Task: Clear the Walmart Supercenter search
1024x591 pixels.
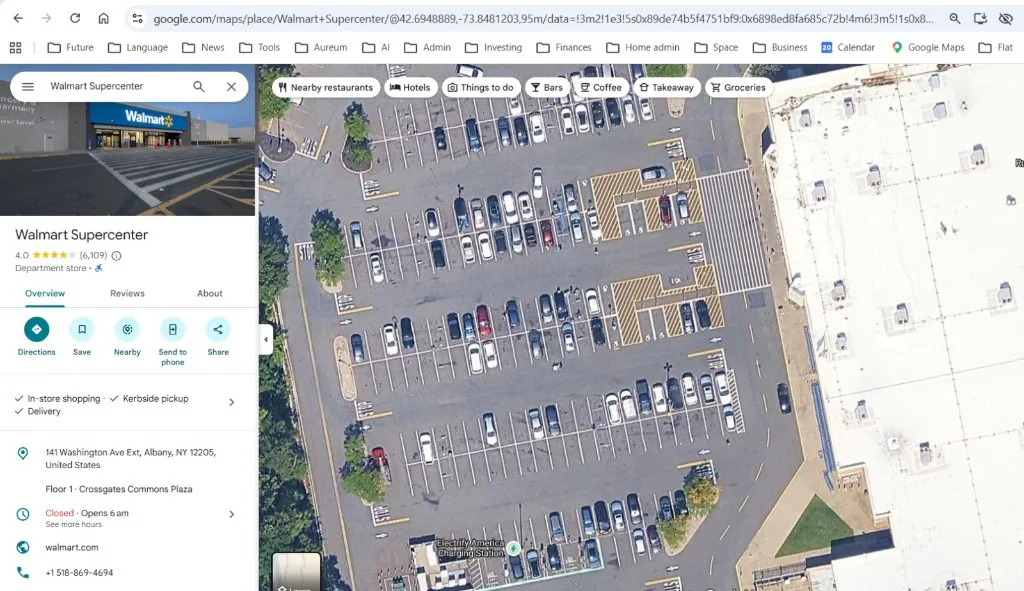Action: (231, 86)
